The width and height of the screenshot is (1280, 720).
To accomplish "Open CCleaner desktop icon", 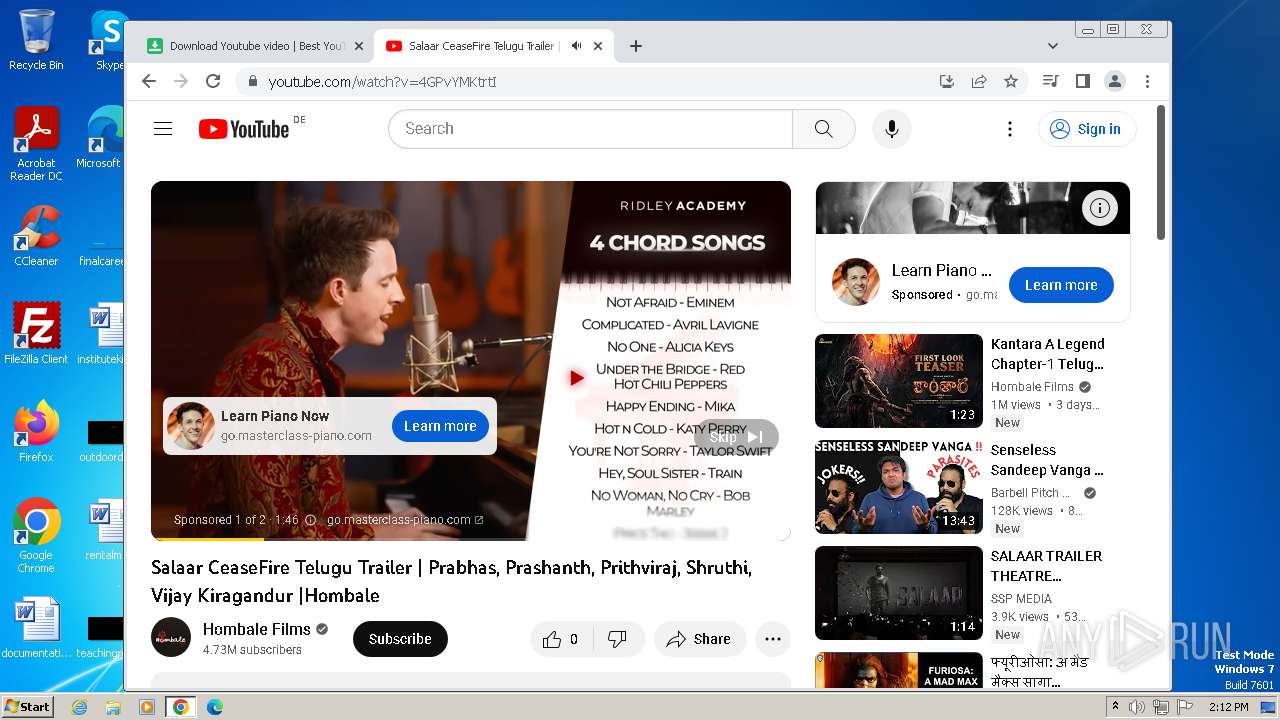I will 36,236.
